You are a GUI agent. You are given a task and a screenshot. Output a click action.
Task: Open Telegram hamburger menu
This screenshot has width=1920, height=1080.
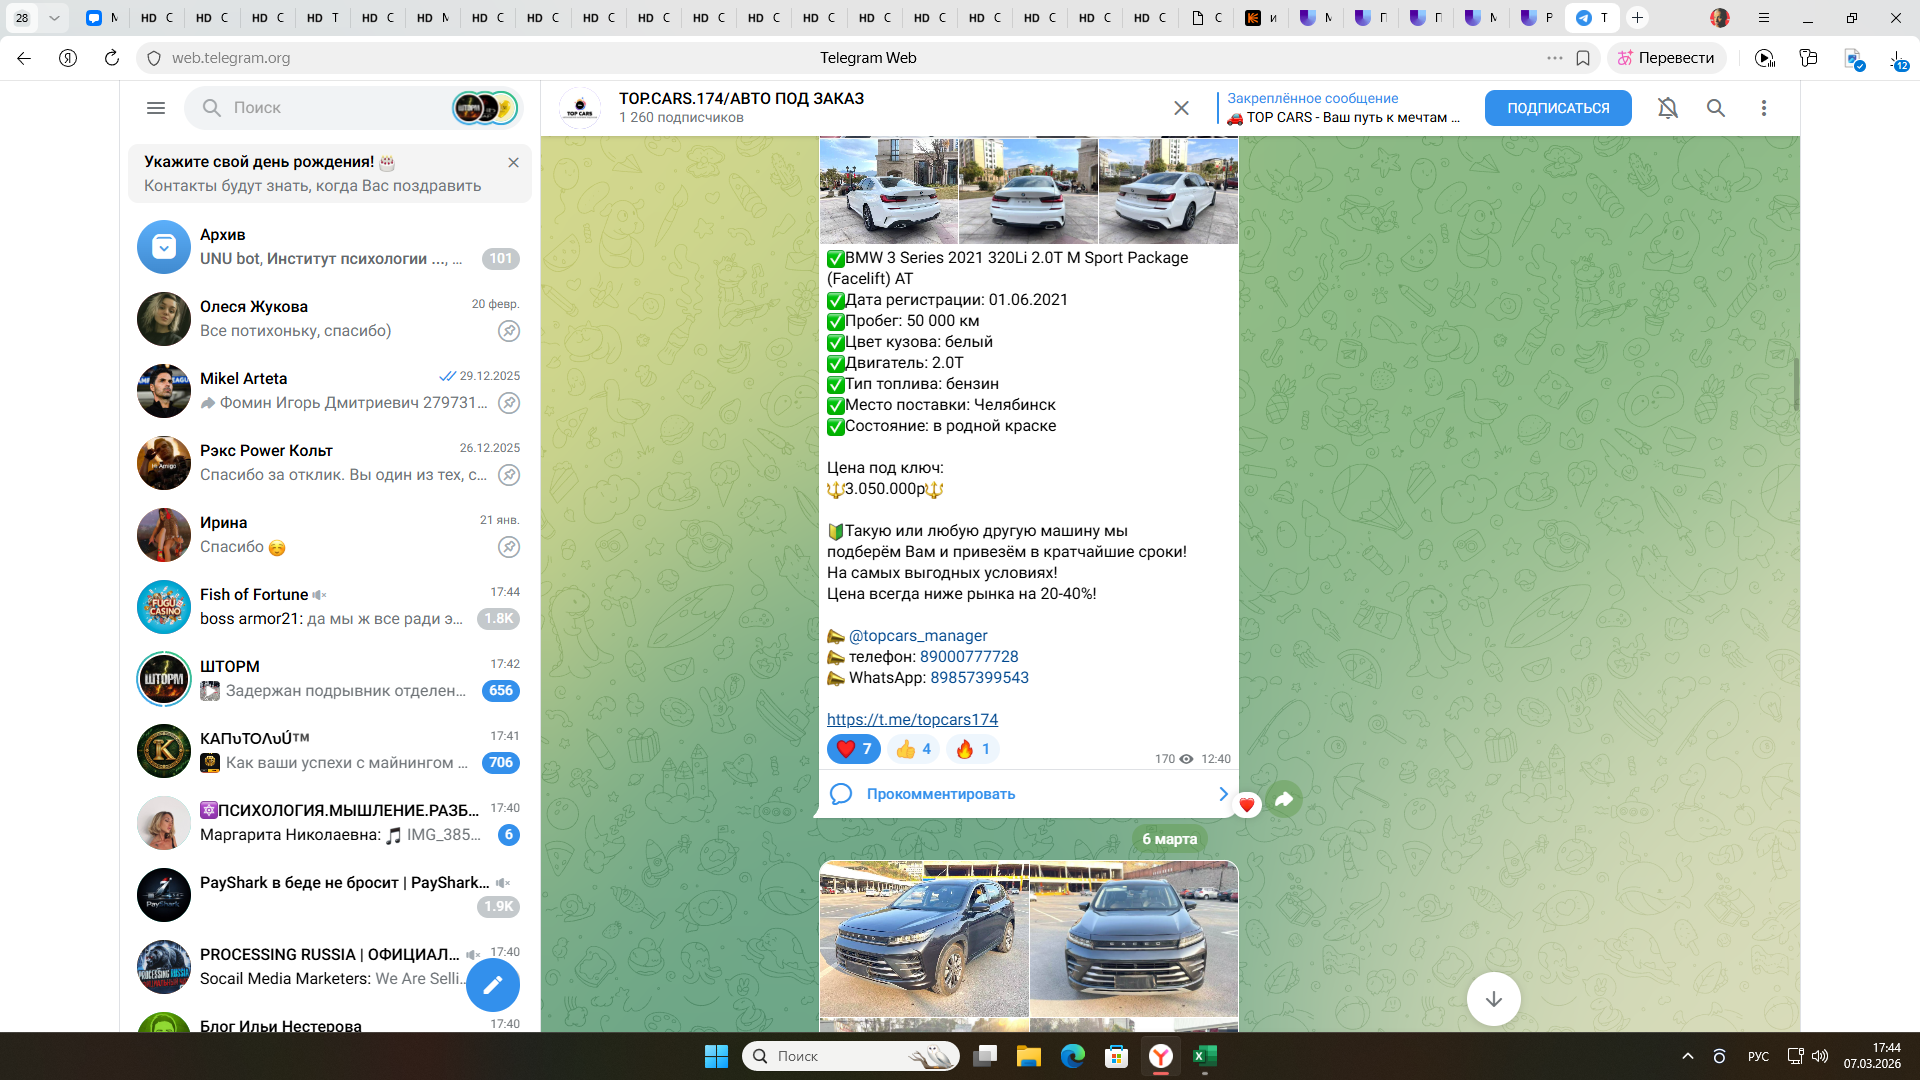[x=156, y=108]
